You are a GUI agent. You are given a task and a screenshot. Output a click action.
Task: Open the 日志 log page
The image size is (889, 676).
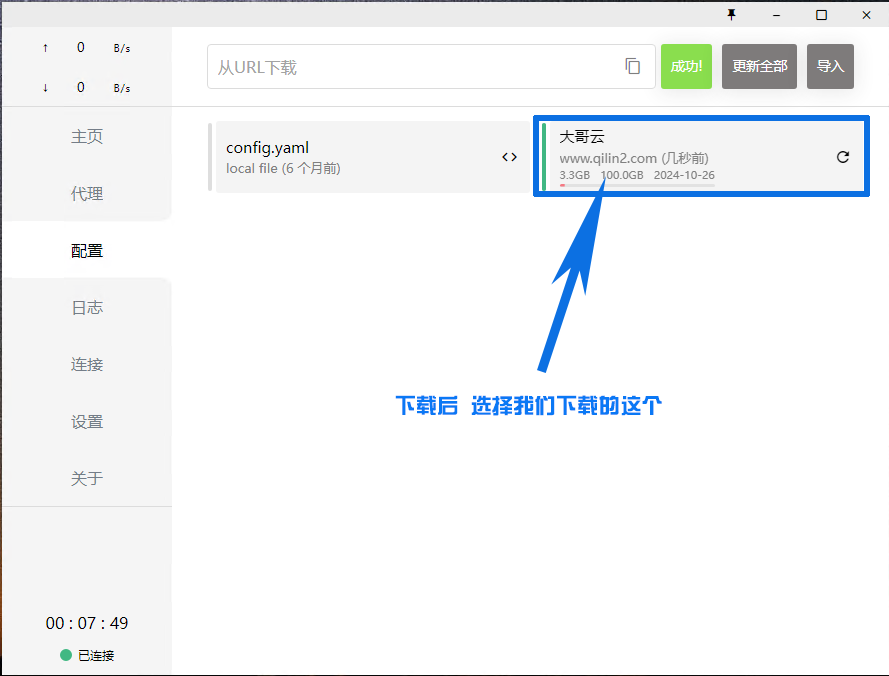point(87,307)
